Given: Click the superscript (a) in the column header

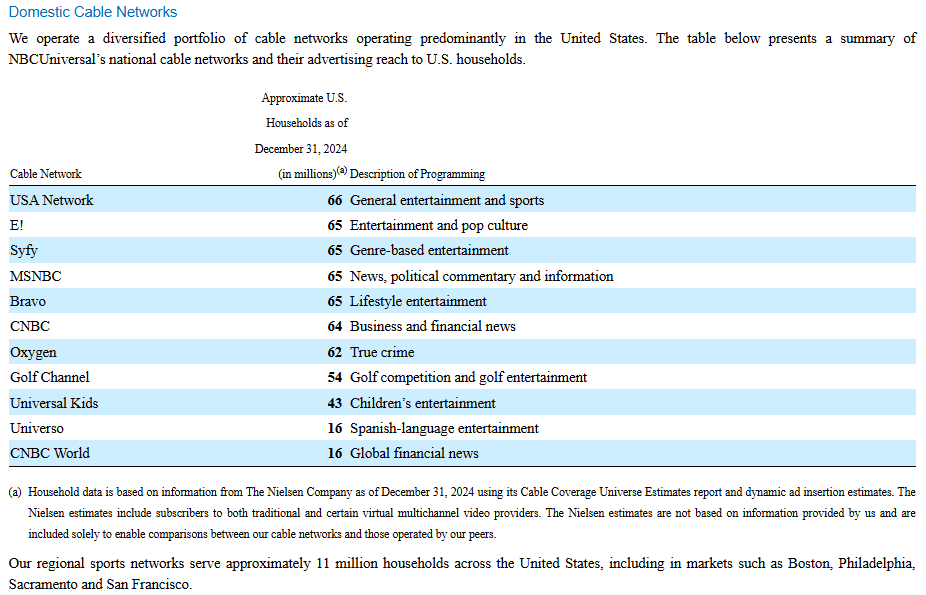Looking at the screenshot, I should click(x=342, y=171).
